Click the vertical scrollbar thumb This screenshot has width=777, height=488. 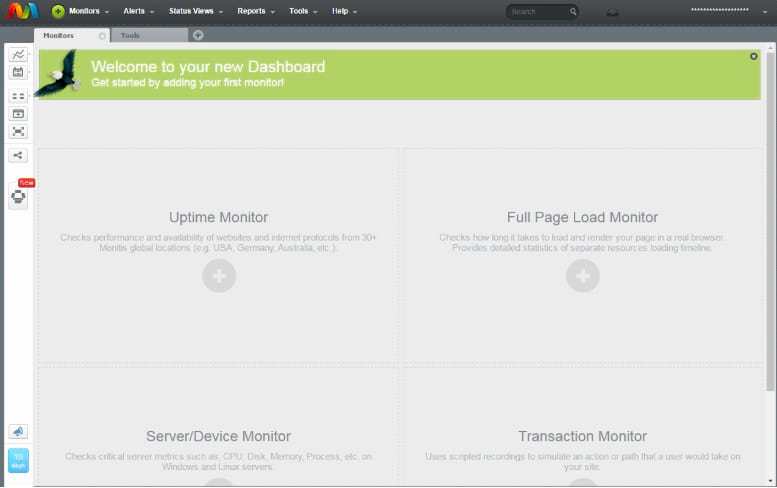click(771, 220)
